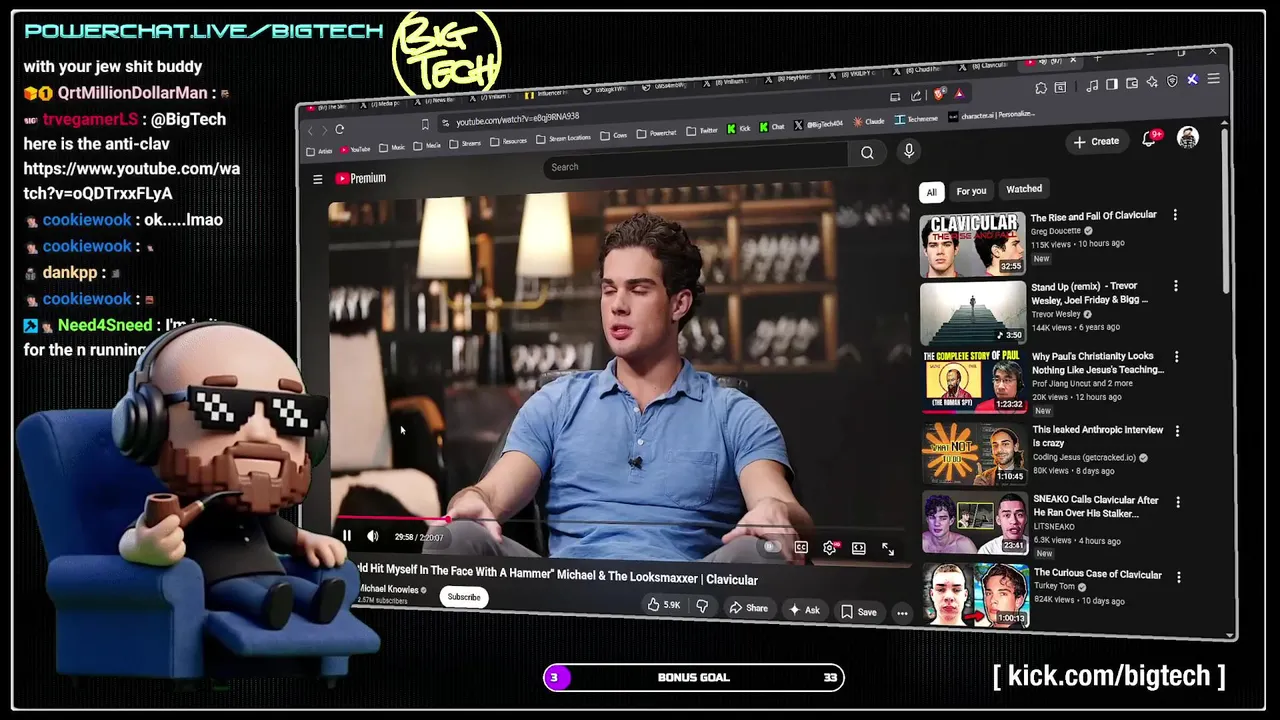Open the Kick bookmark in the bookmarks bar
This screenshot has height=720, width=1280.
point(738,128)
